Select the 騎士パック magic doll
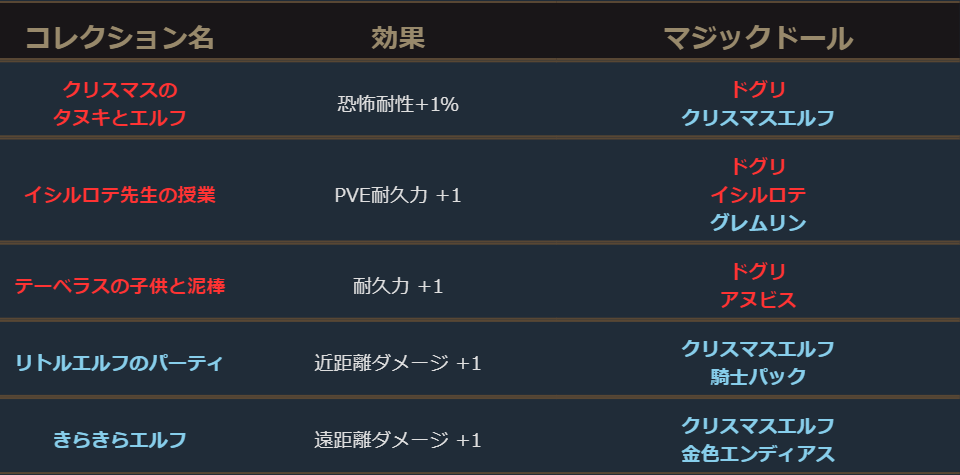The height and width of the screenshot is (475, 960). pos(758,377)
